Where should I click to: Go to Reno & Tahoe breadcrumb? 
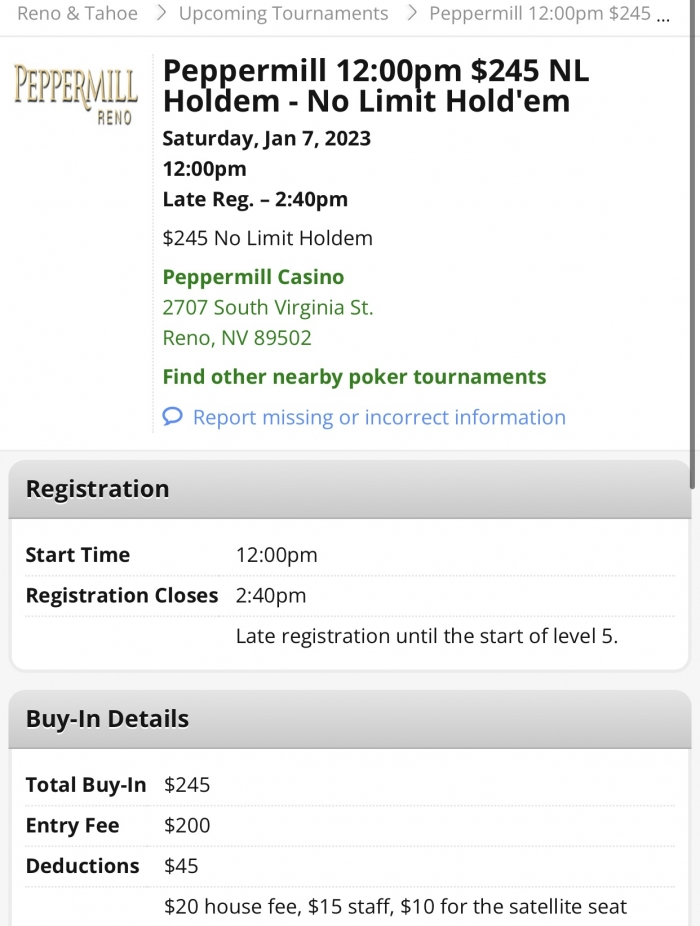point(77,14)
